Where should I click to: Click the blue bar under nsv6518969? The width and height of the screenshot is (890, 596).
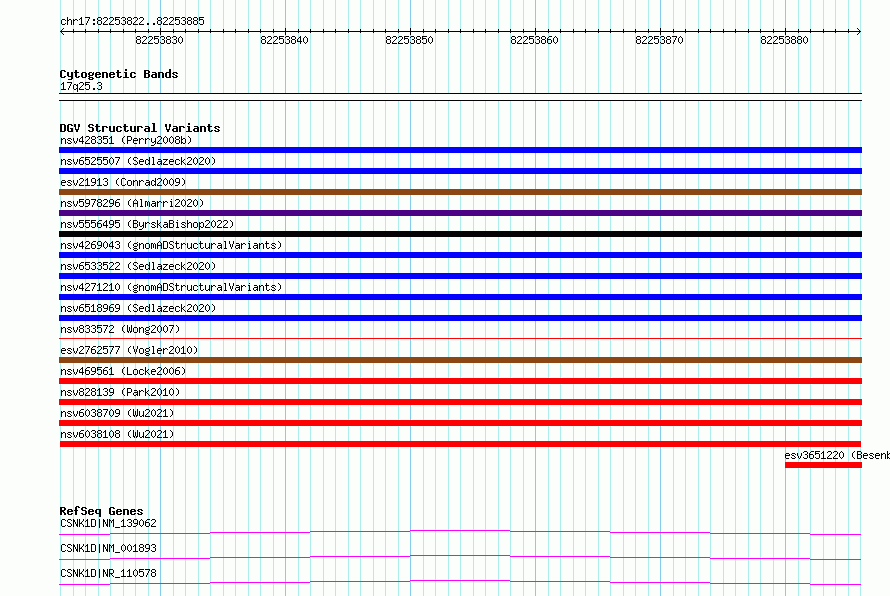[460, 318]
